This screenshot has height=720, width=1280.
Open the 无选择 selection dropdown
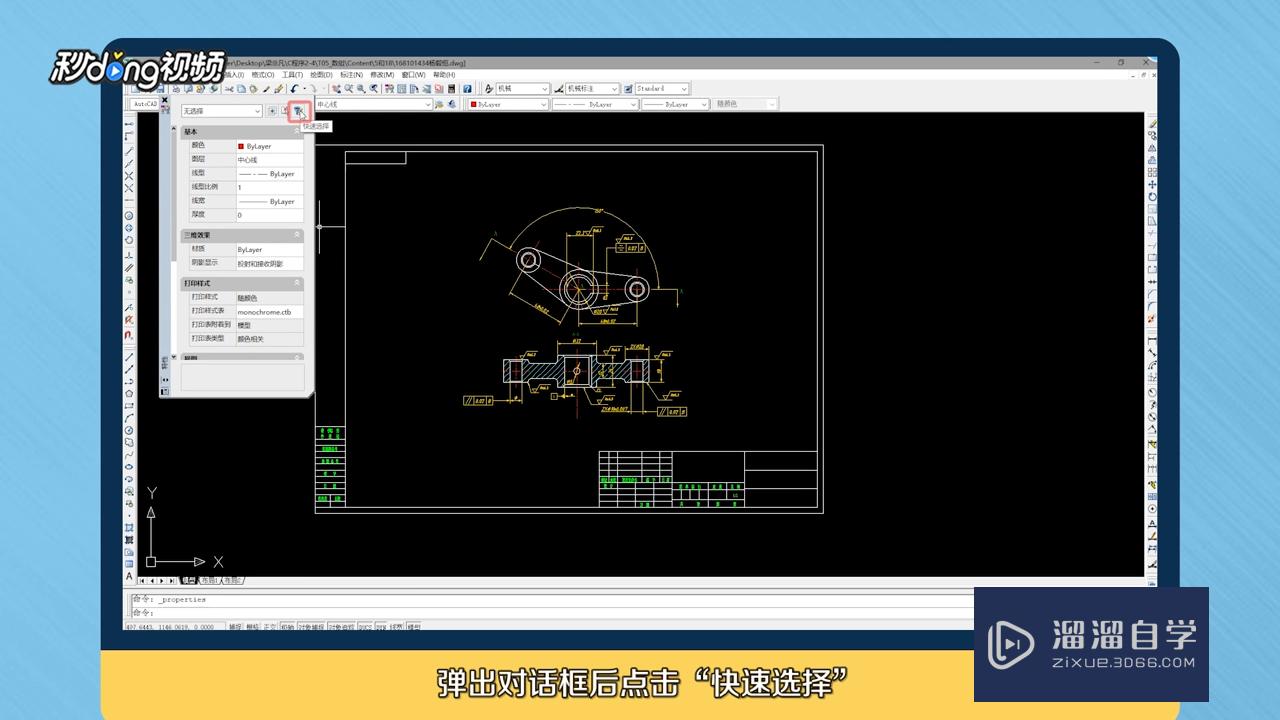coord(221,111)
